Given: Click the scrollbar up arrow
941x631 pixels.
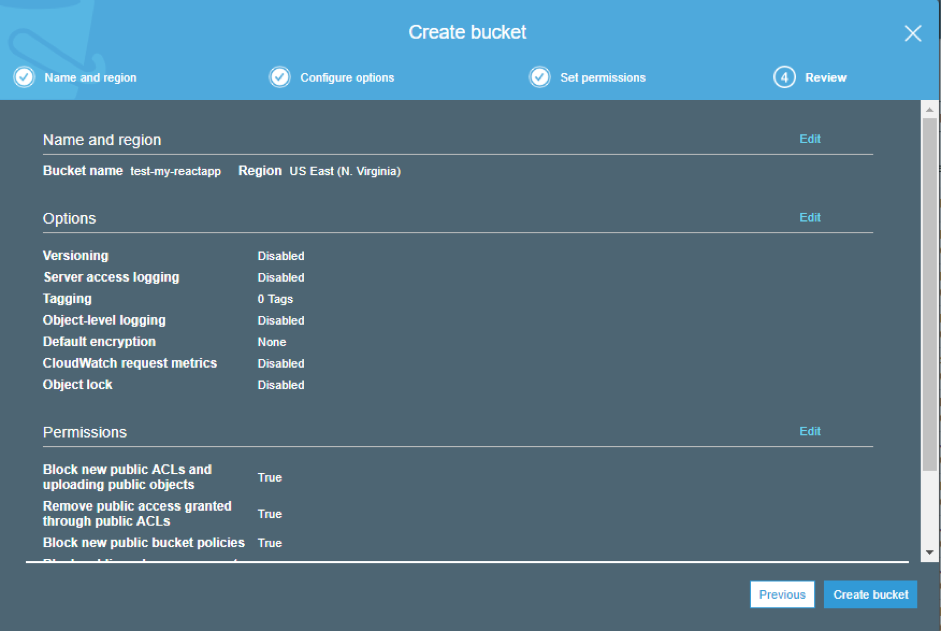Looking at the screenshot, I should click(930, 108).
